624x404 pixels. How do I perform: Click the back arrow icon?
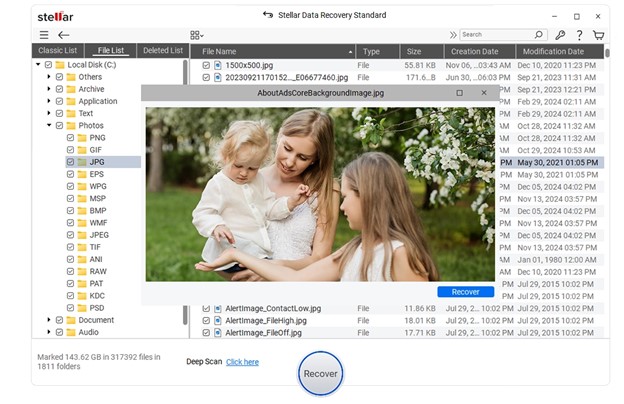pos(64,35)
